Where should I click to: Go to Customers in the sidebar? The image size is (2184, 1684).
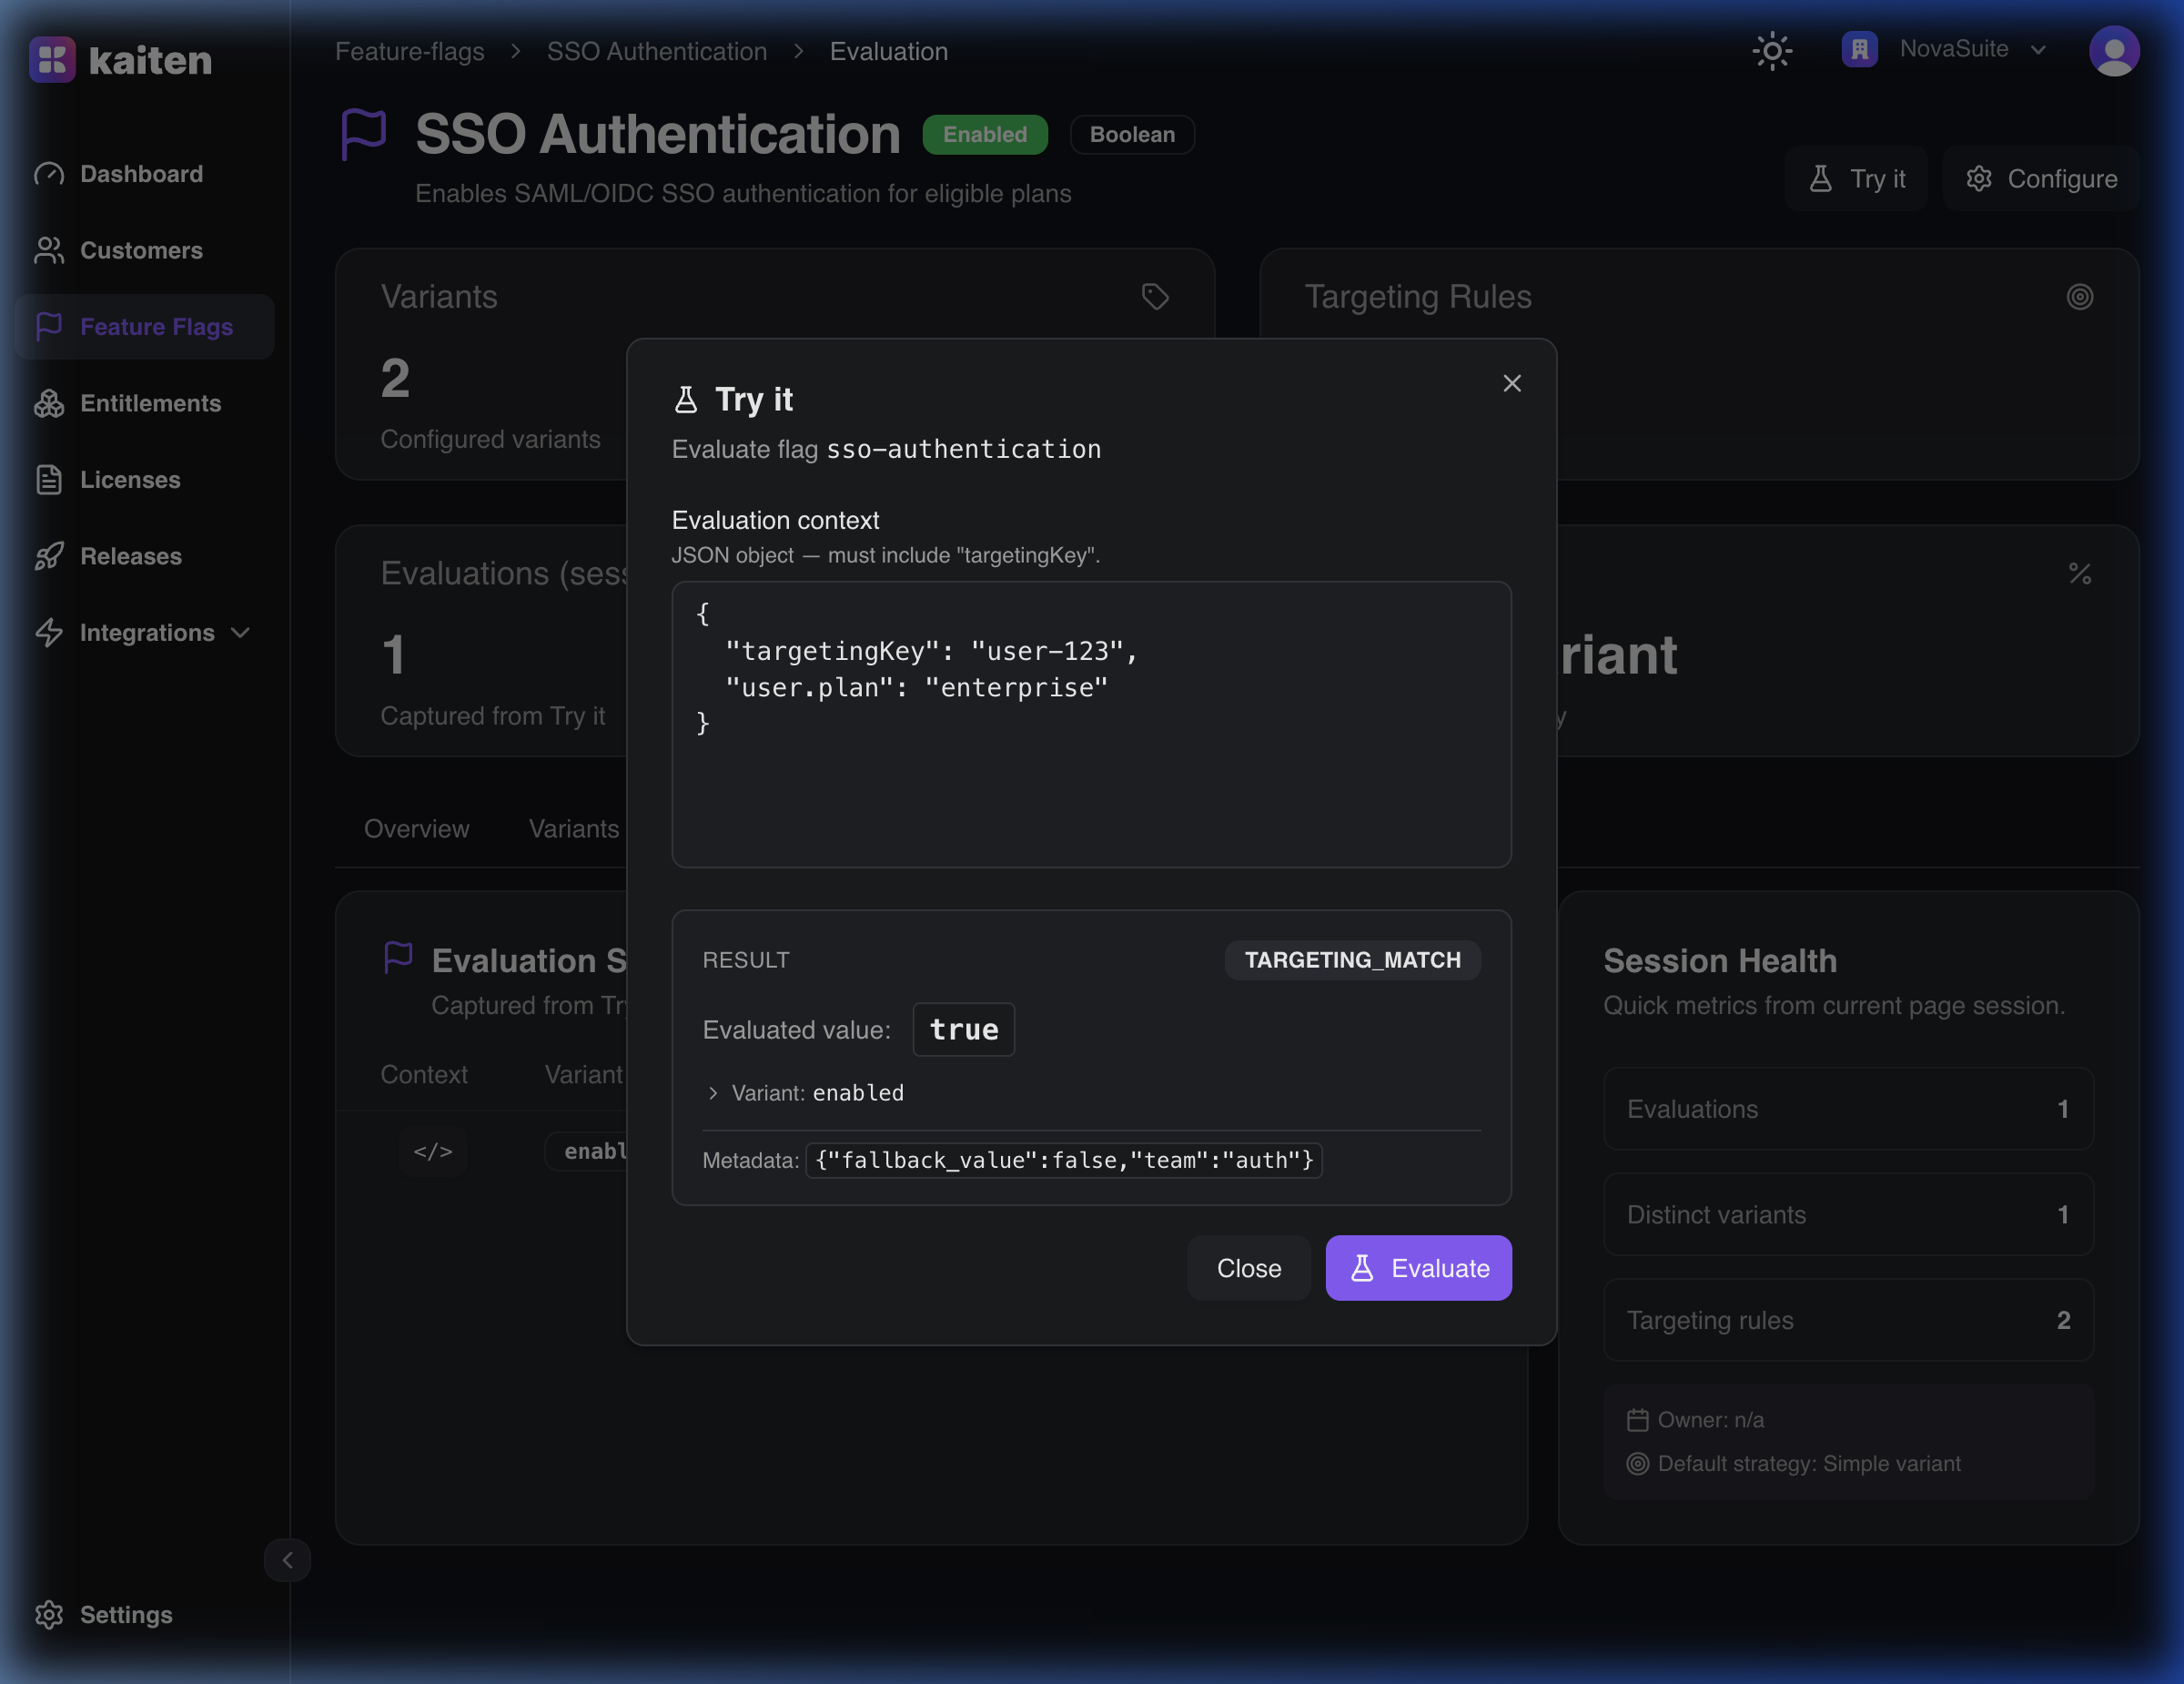coord(141,250)
